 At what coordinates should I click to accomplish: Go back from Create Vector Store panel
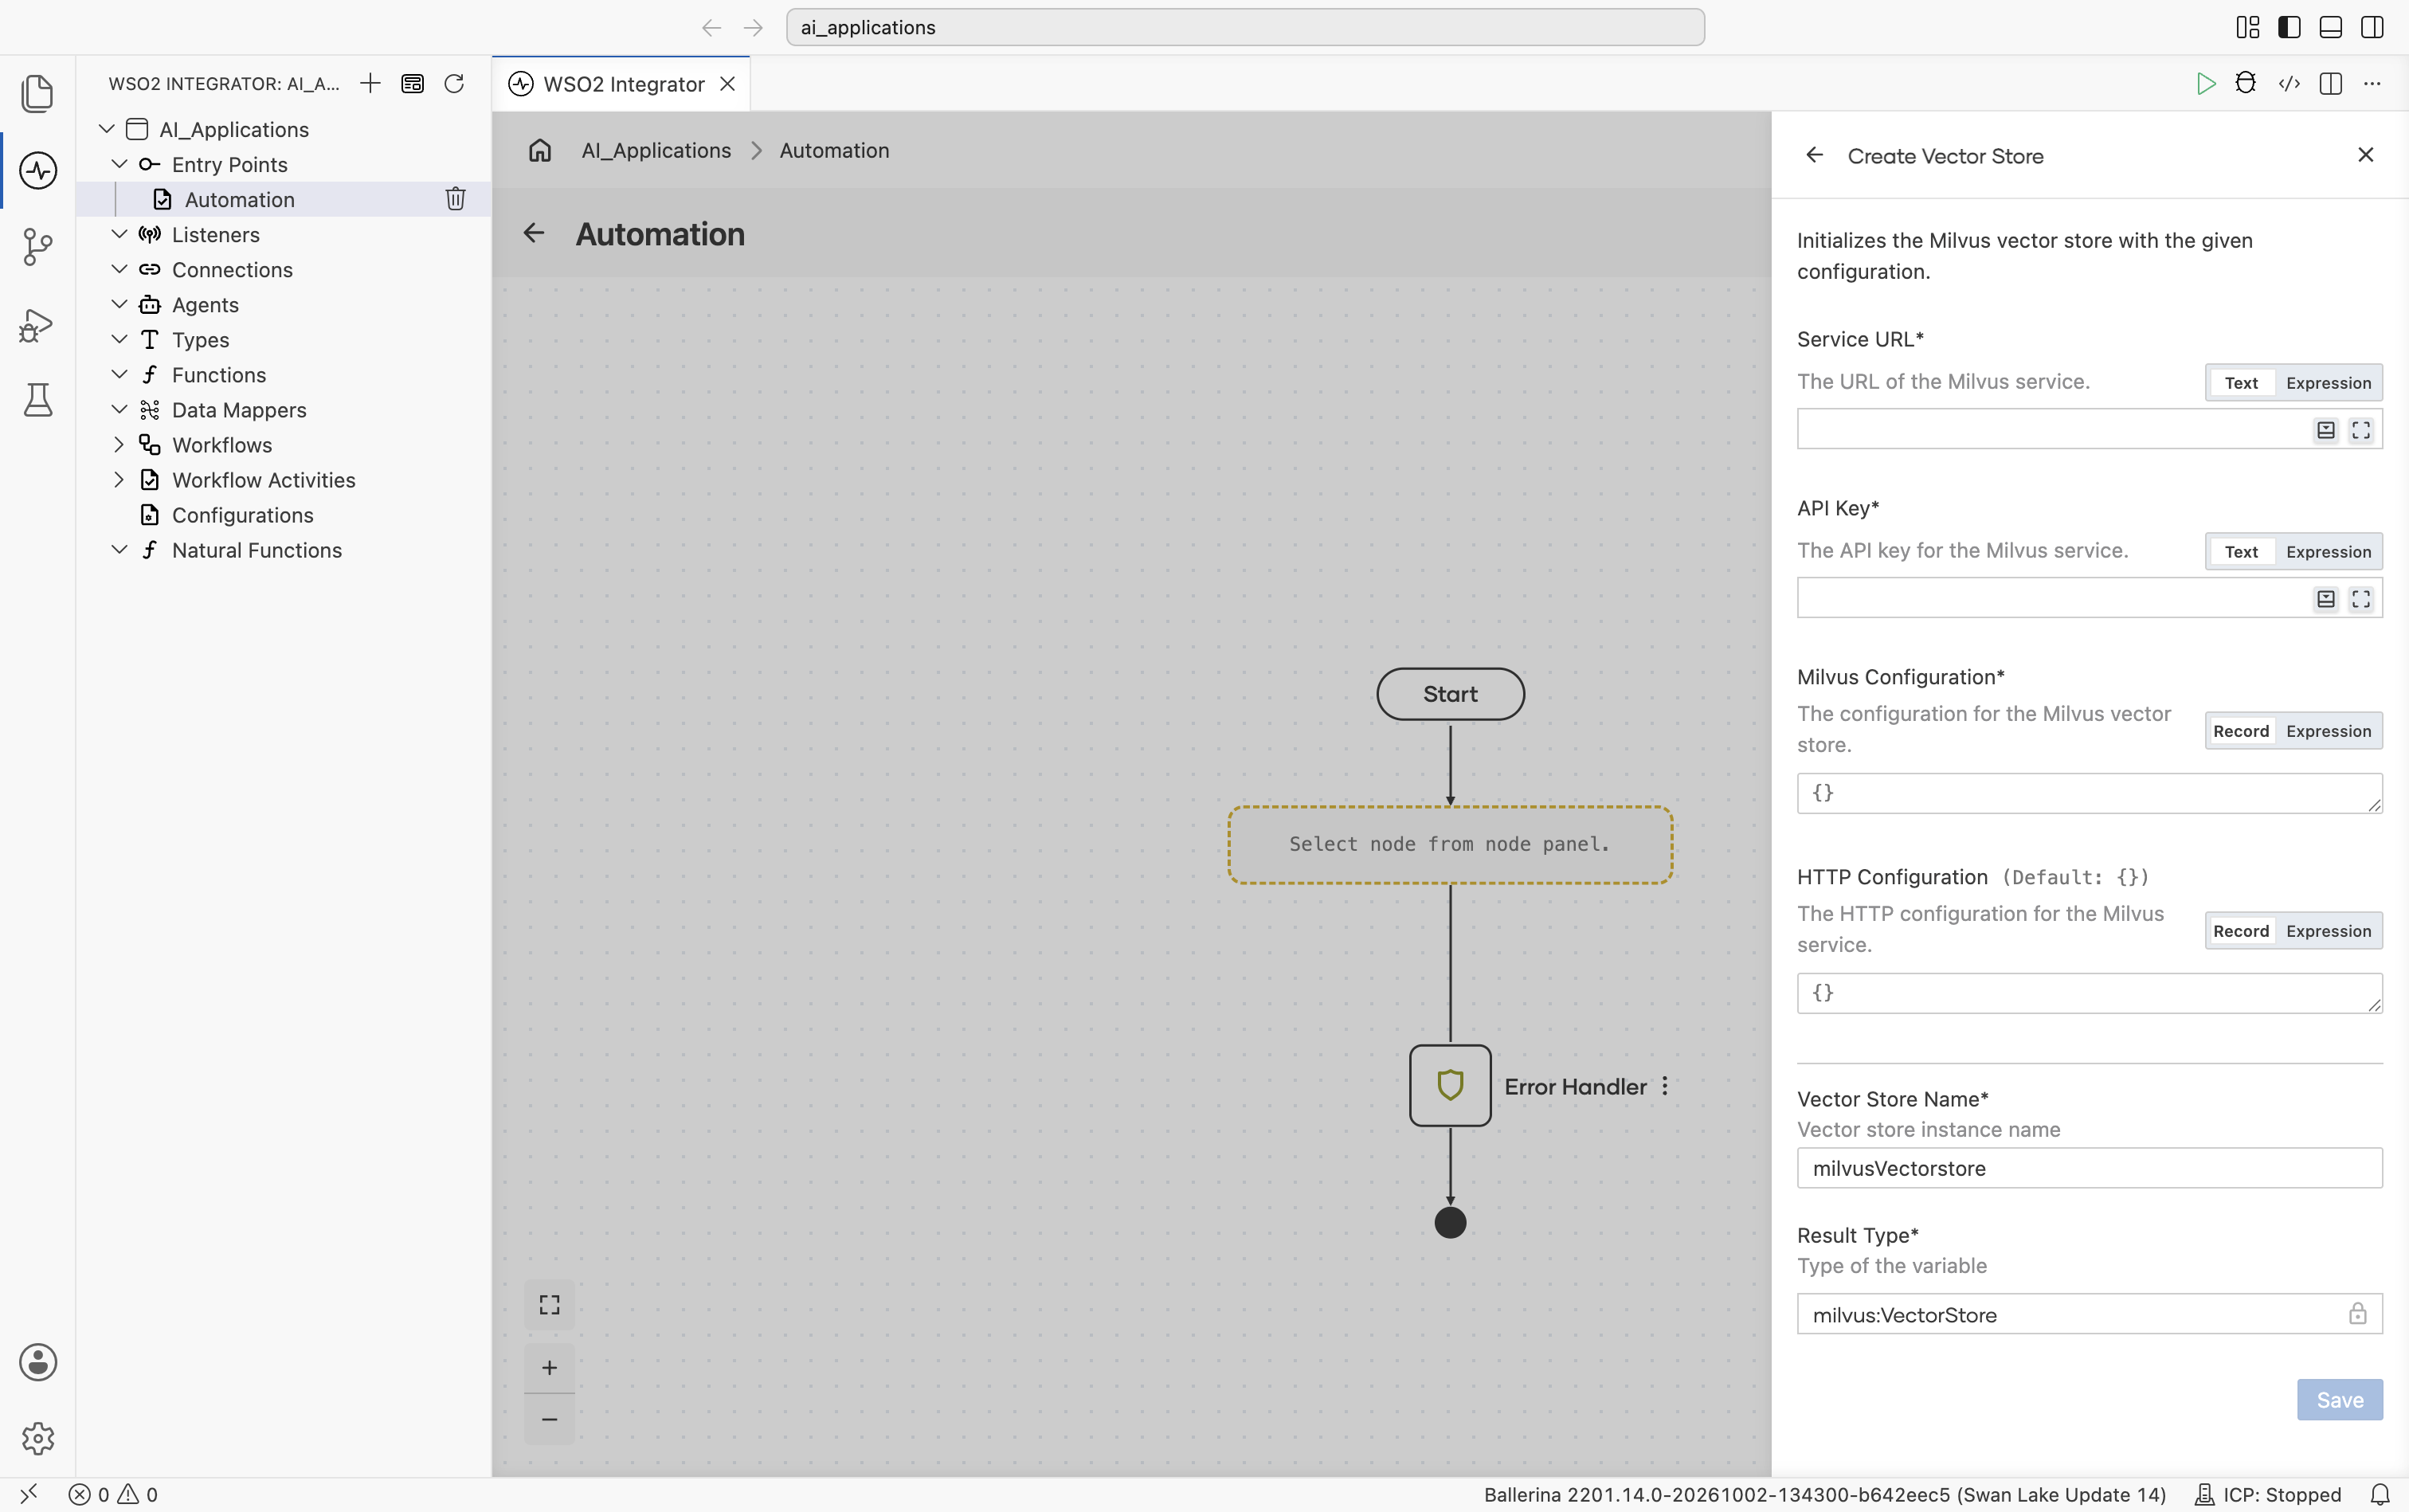(1814, 155)
